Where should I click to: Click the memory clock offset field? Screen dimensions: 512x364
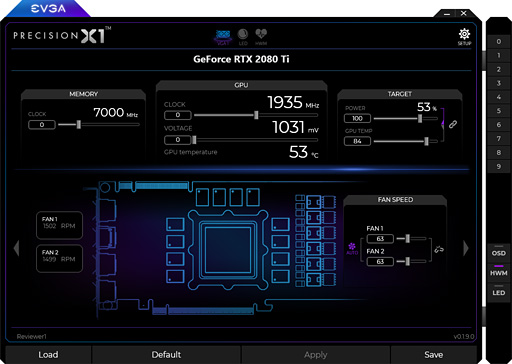42,125
